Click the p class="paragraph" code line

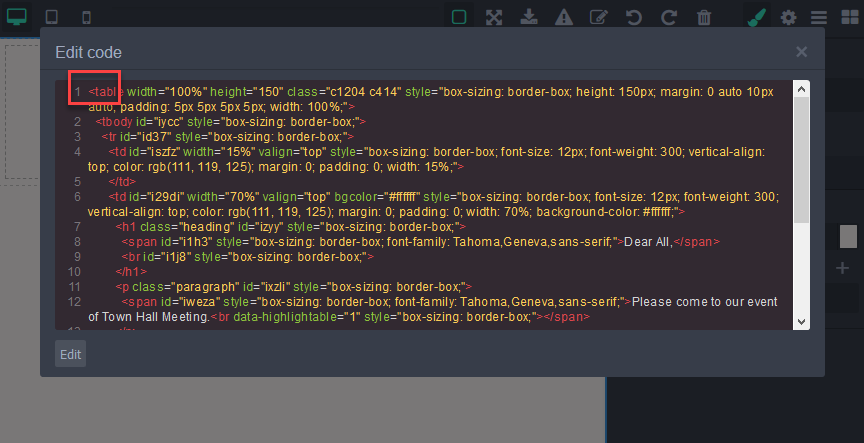pyautogui.click(x=294, y=287)
